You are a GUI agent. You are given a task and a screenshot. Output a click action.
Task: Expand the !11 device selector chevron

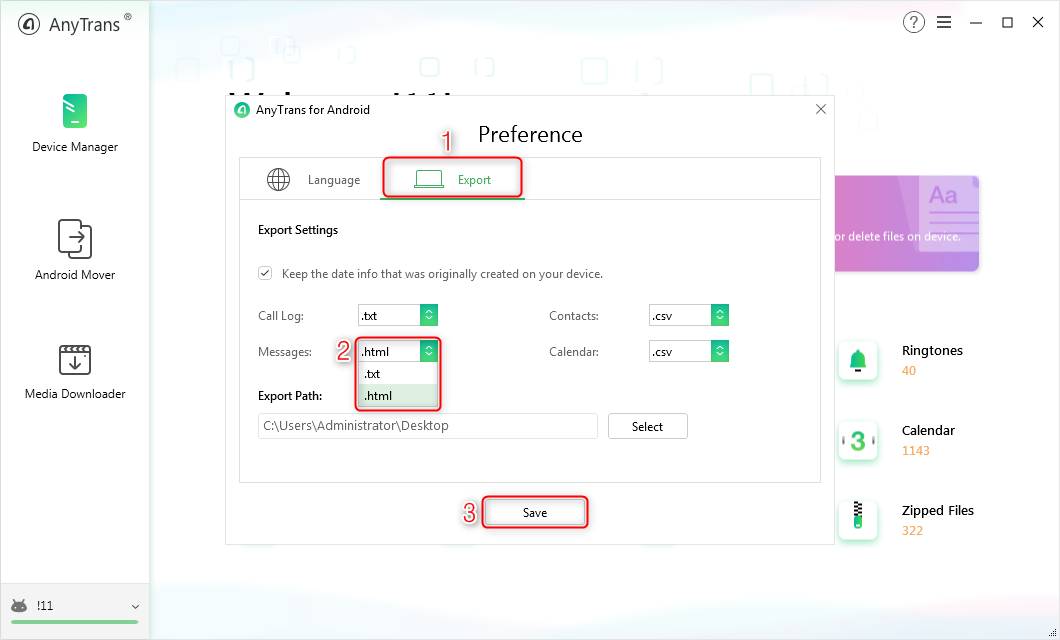click(x=135, y=607)
